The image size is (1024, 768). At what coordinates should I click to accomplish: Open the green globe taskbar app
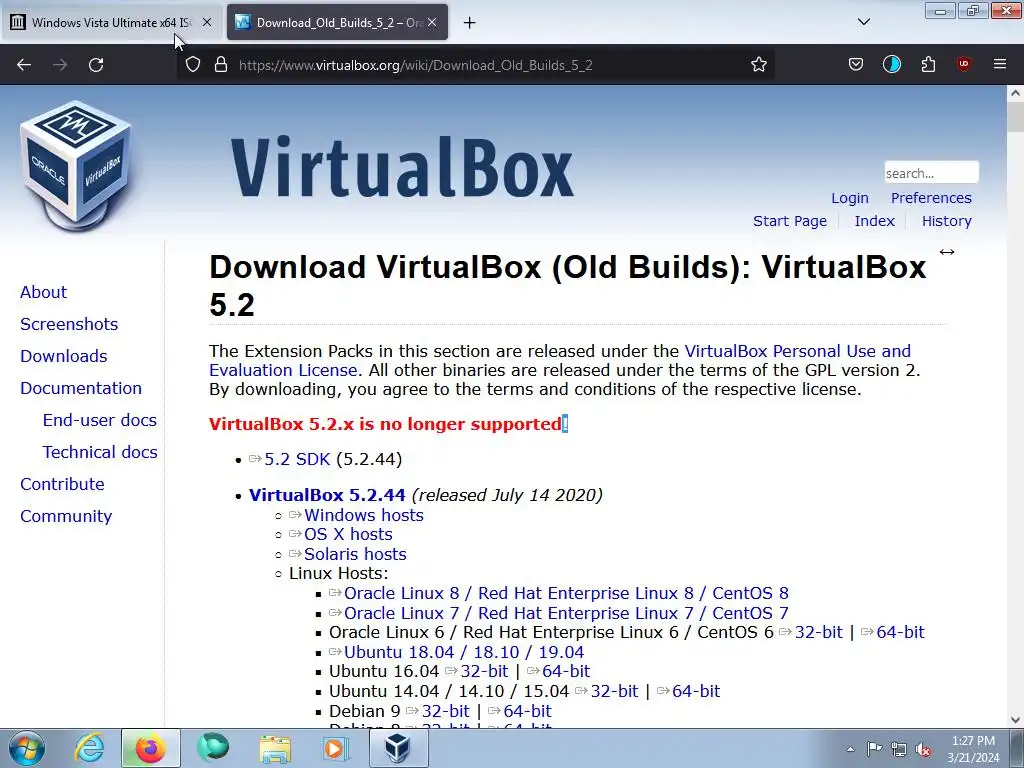click(213, 748)
